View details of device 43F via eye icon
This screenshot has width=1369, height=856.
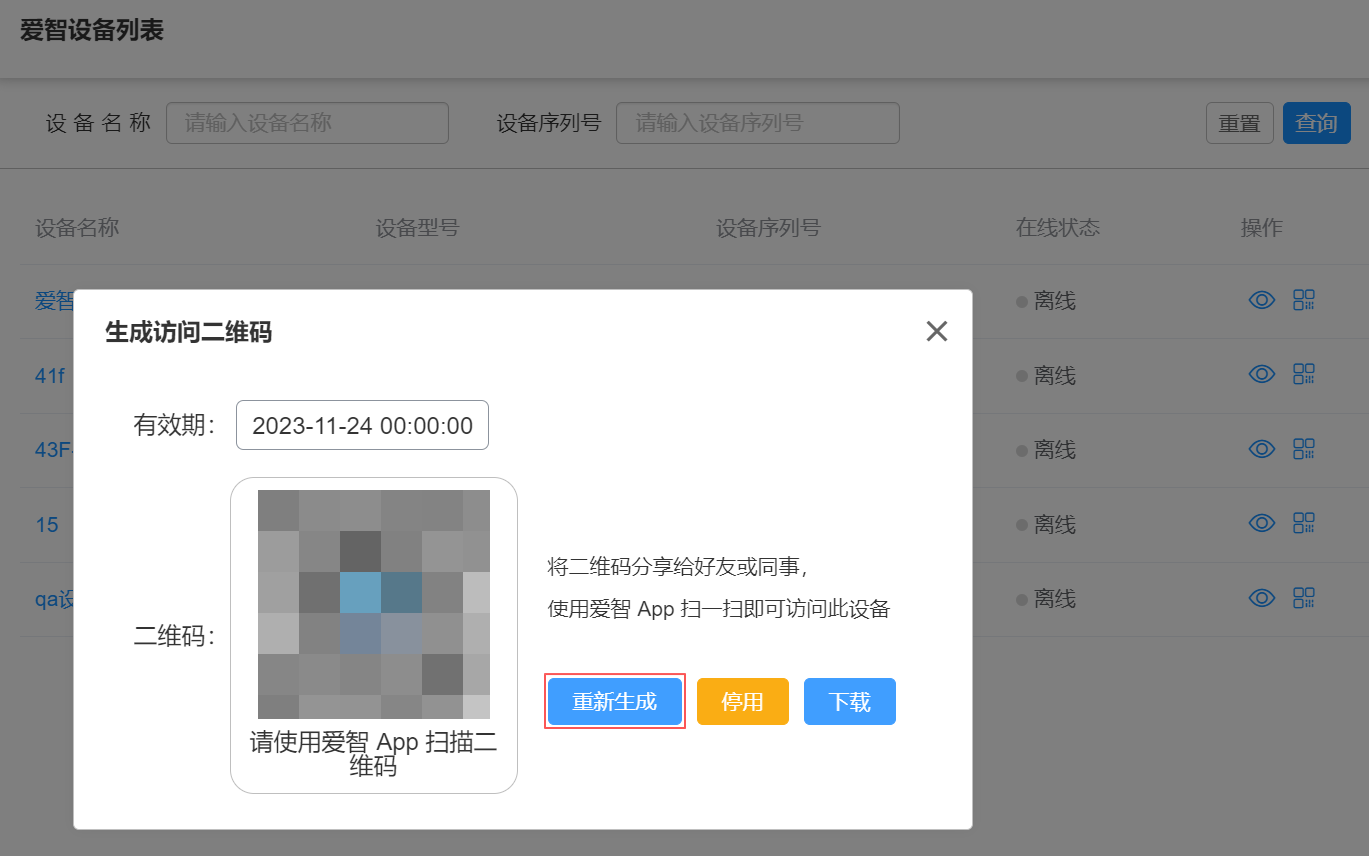tap(1261, 449)
